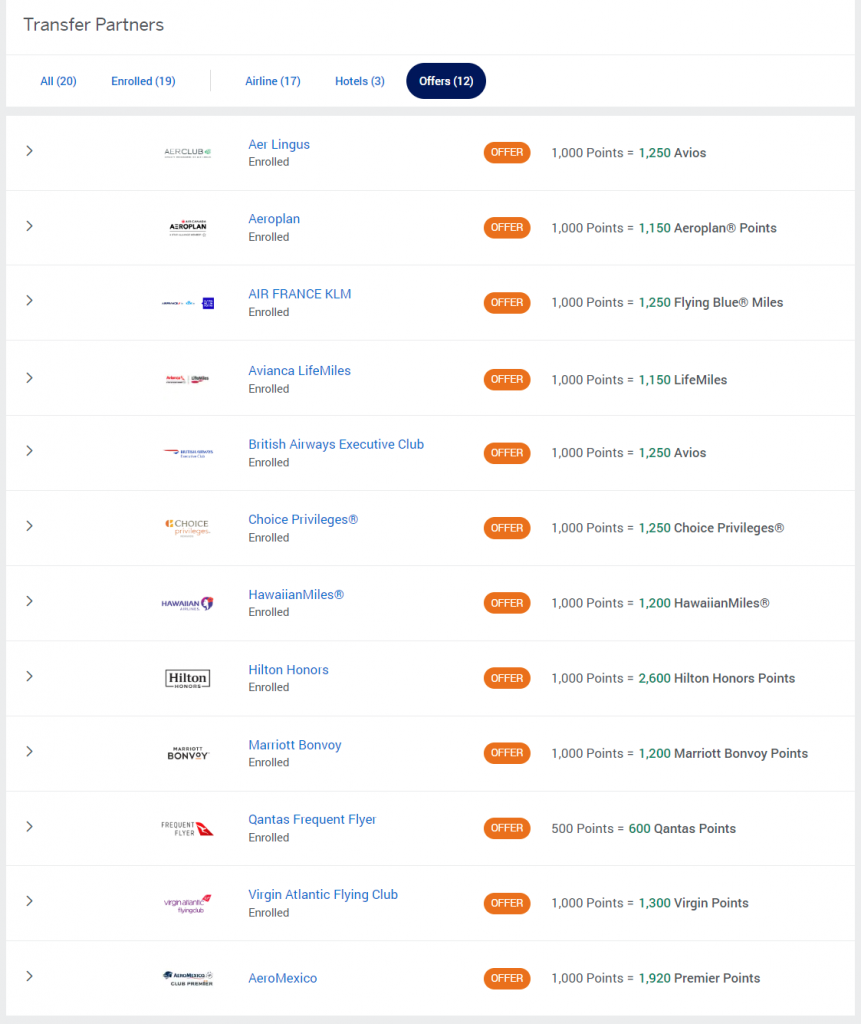Click the Marriott Bonvoy logo
This screenshot has height=1024, width=861.
pos(188,753)
